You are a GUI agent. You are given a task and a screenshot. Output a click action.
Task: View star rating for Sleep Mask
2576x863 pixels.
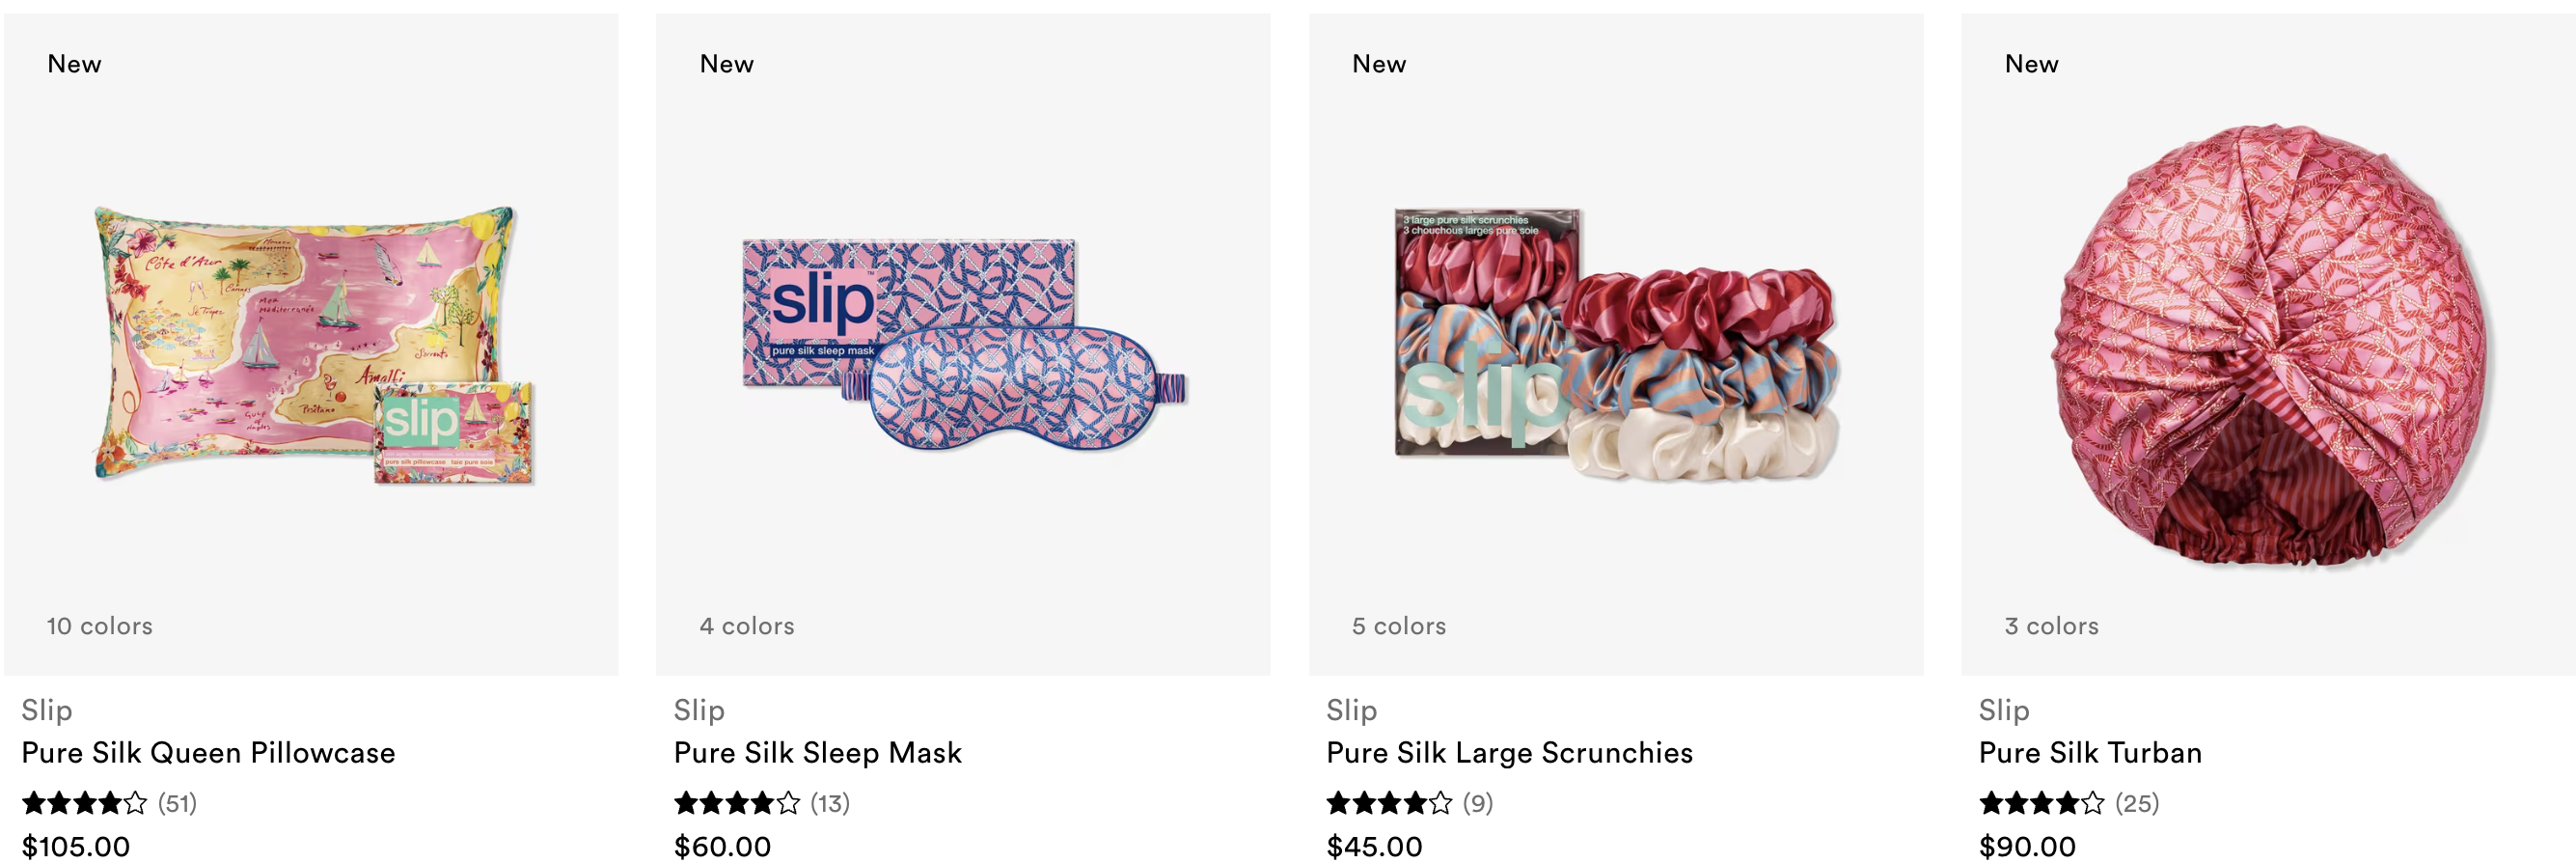[737, 803]
